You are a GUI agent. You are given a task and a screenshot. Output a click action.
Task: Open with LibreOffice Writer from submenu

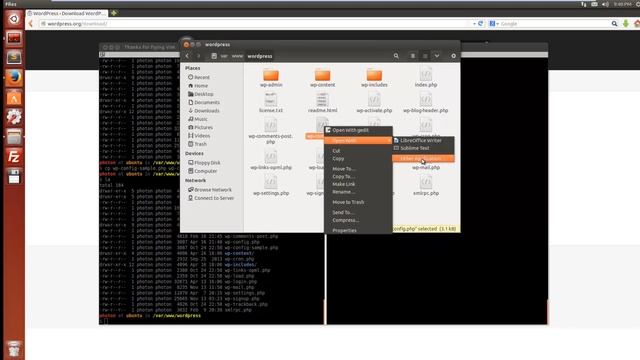pos(423,140)
